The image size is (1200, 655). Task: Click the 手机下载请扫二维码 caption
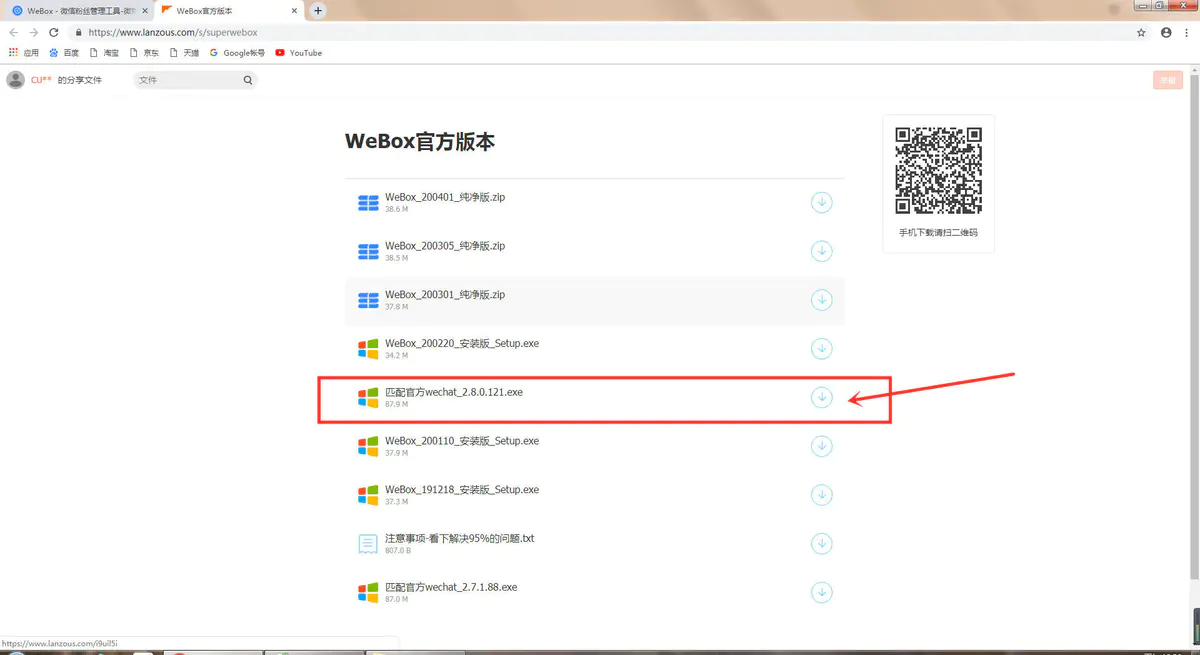(938, 232)
